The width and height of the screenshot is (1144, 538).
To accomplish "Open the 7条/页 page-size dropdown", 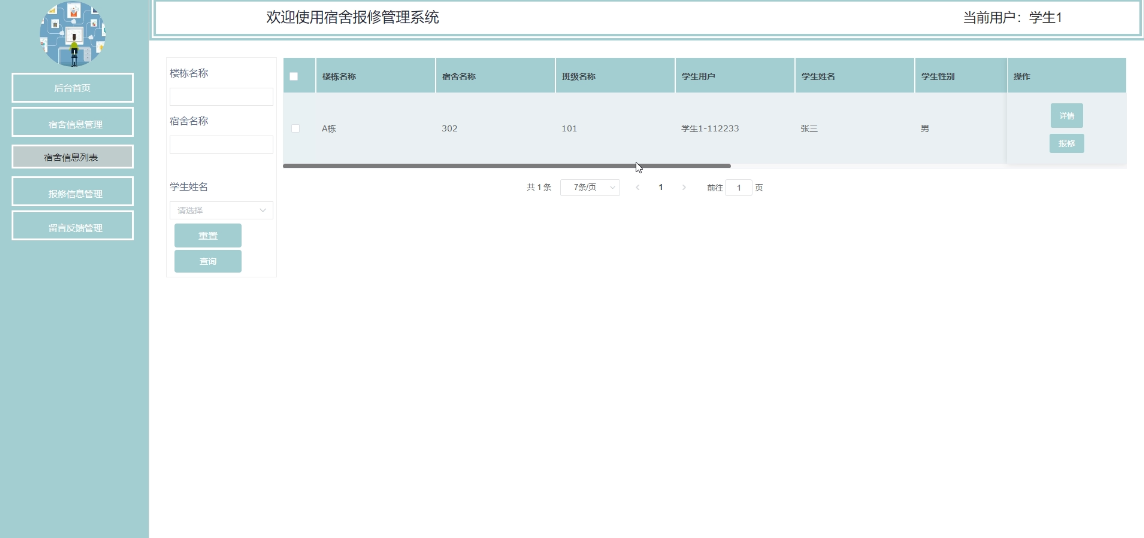I will (x=590, y=188).
